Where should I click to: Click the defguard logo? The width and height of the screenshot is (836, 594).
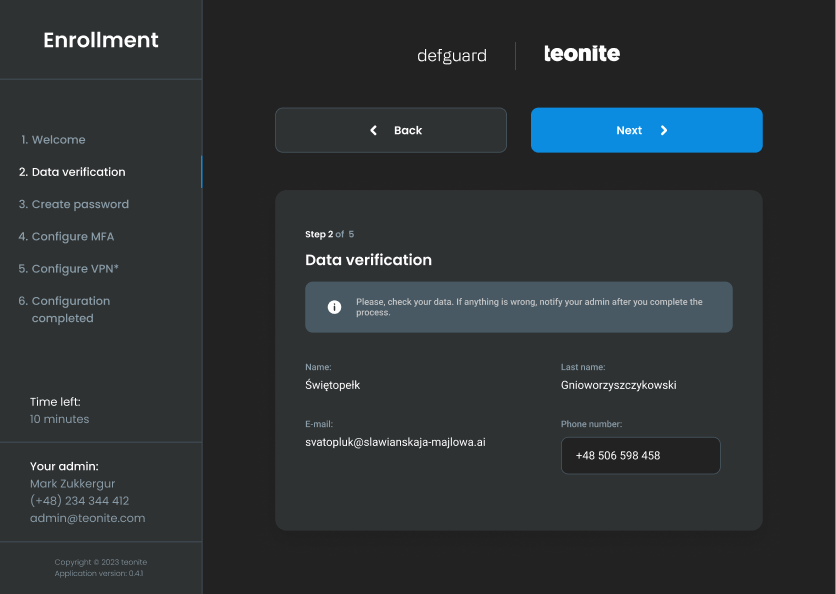click(452, 56)
